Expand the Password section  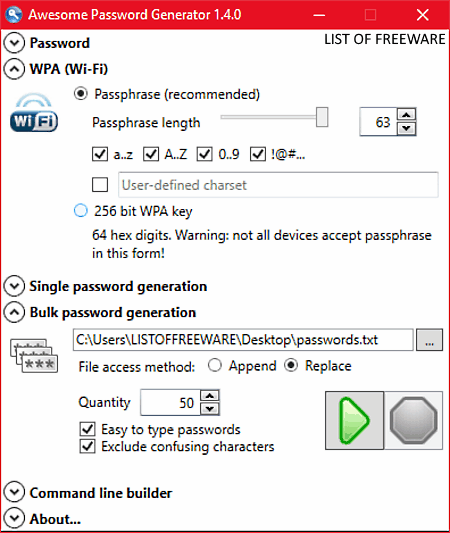(x=14, y=43)
